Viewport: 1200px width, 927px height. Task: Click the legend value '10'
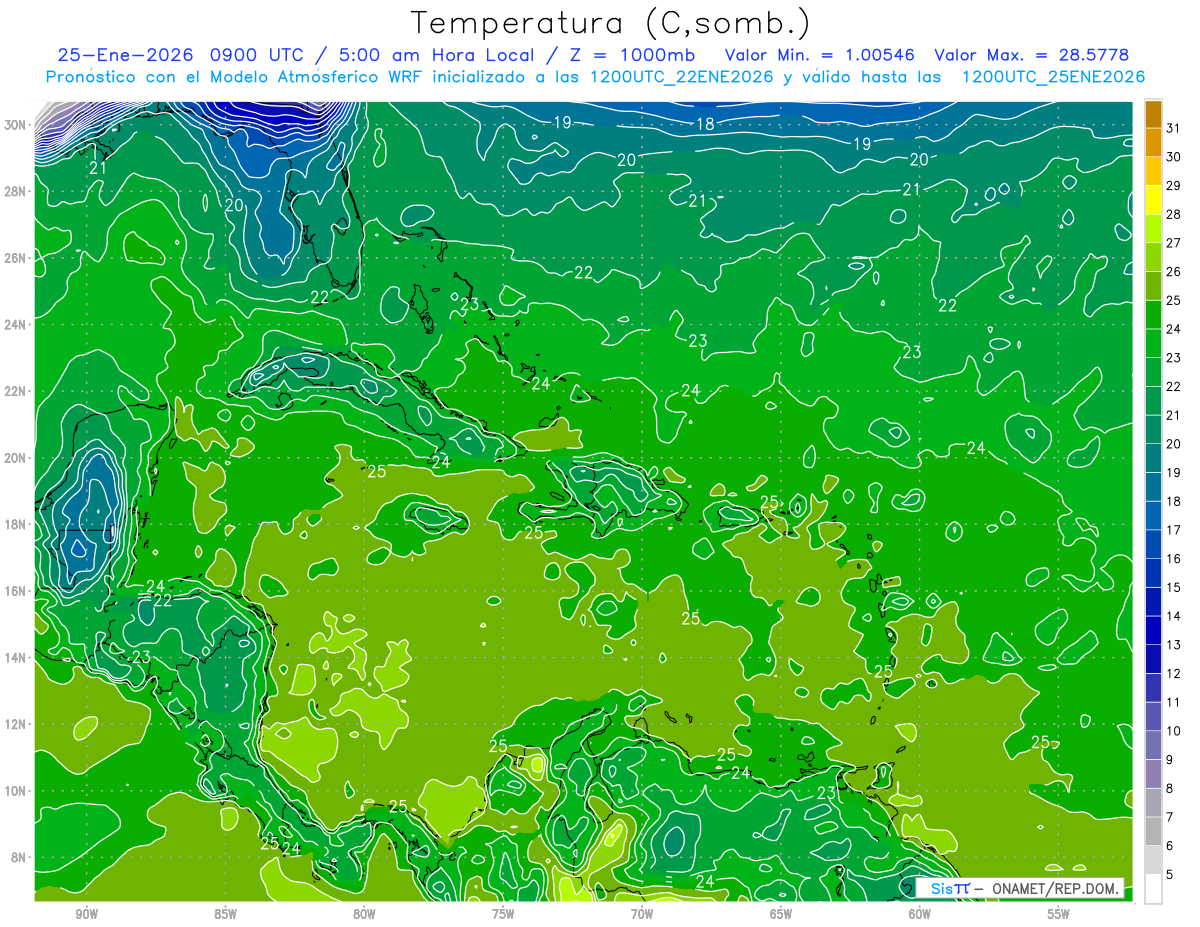coord(1173,731)
